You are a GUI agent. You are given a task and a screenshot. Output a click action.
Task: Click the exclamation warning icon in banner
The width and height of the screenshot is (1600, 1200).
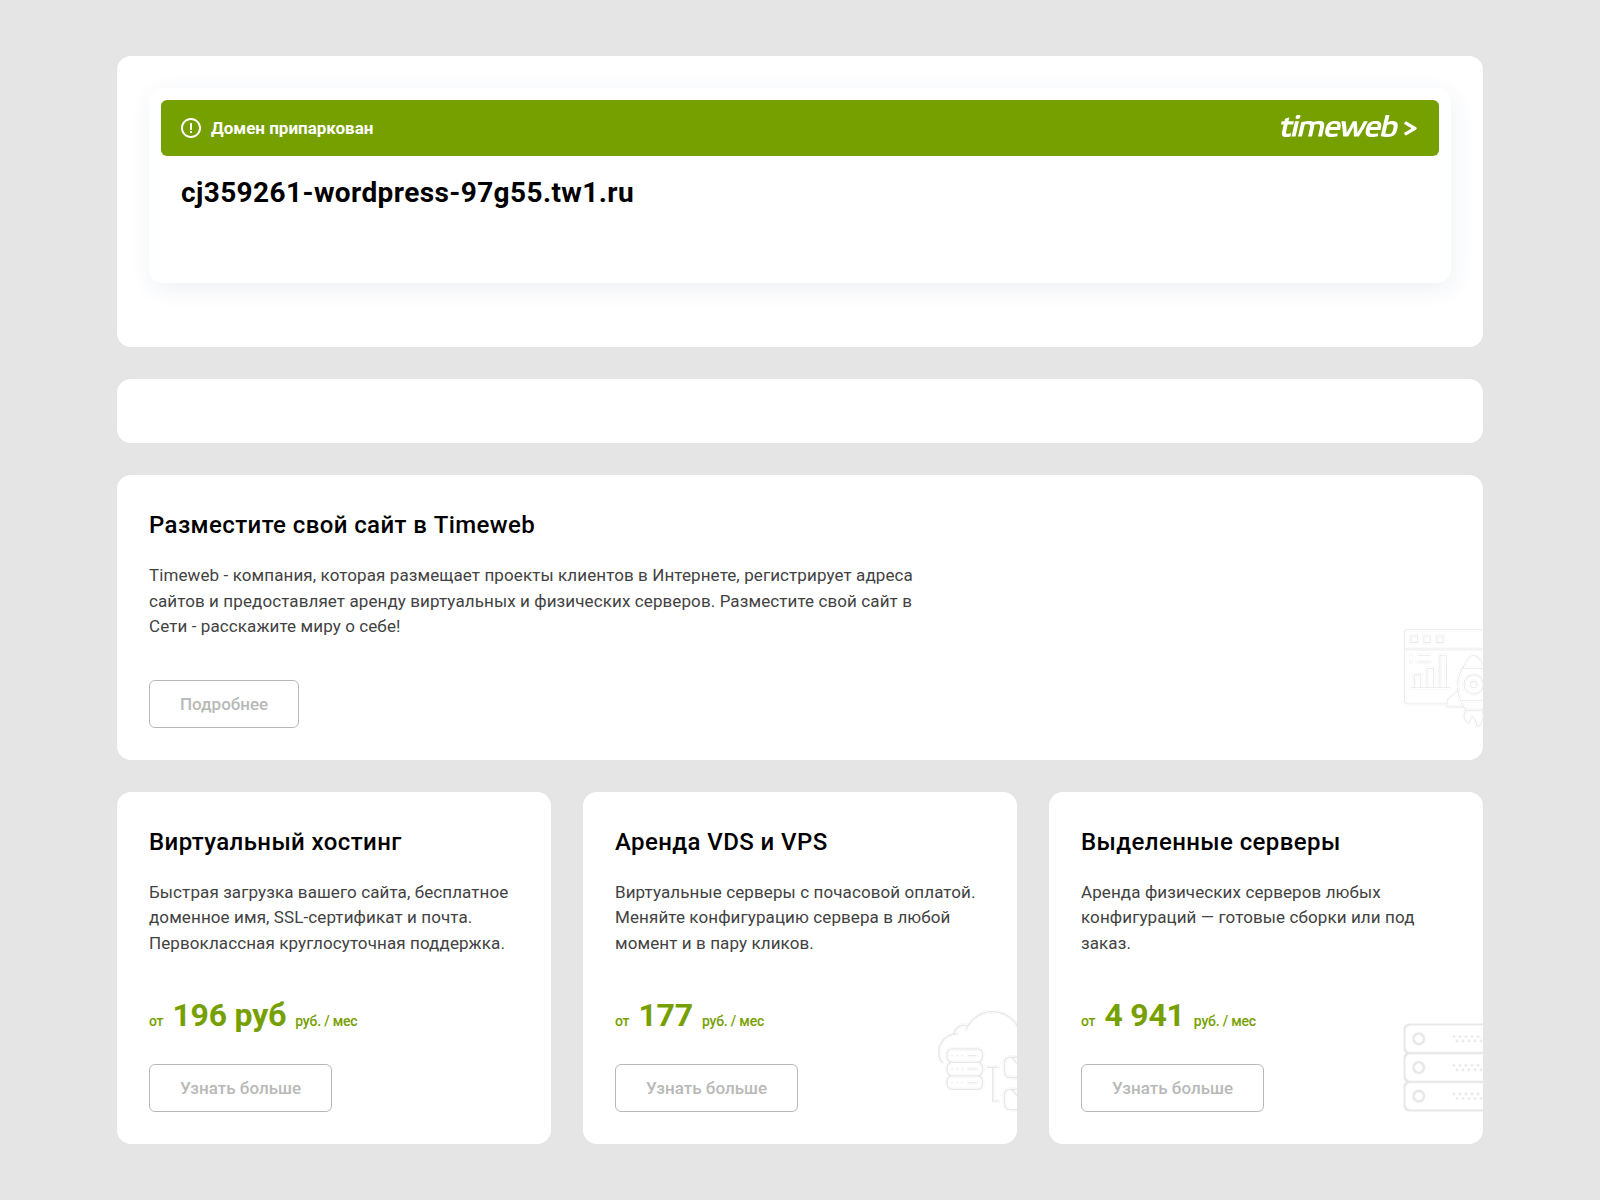click(x=190, y=128)
